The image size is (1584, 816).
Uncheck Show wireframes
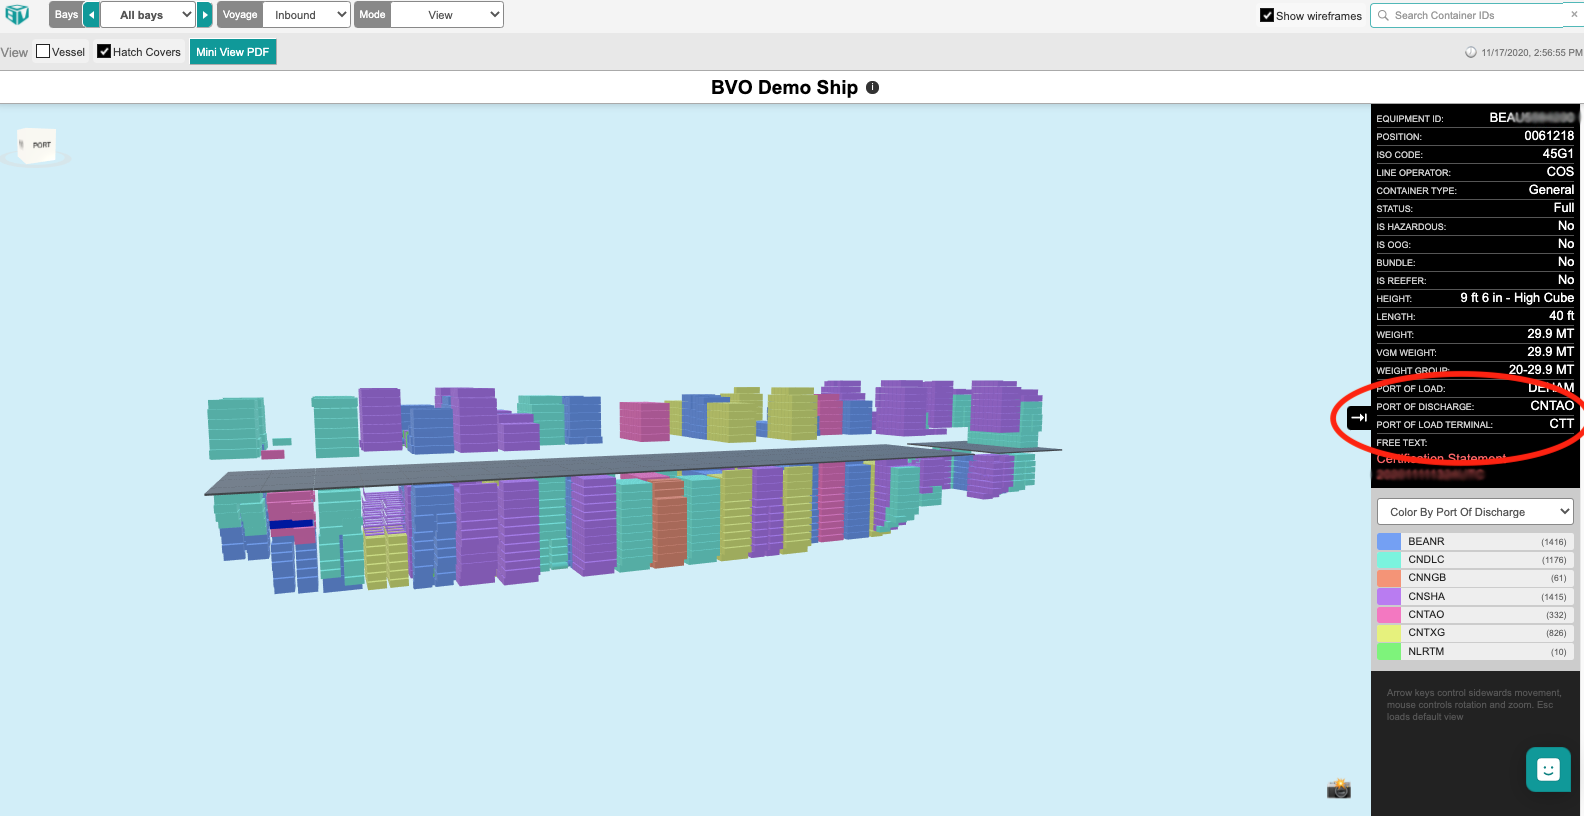[1267, 16]
